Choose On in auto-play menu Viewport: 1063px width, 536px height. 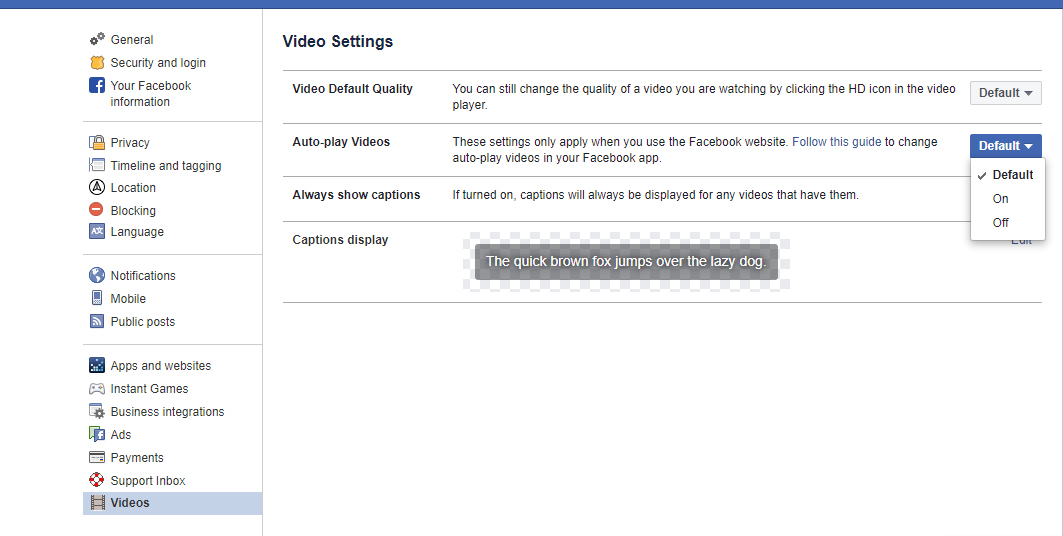click(x=1007, y=199)
